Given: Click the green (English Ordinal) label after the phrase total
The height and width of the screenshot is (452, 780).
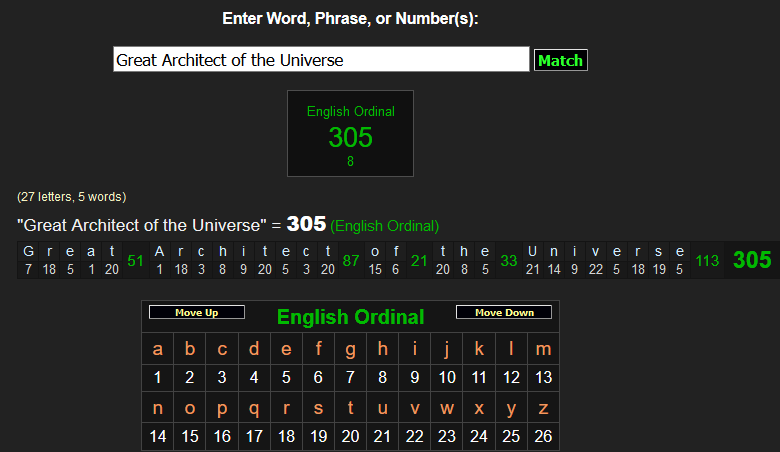Looking at the screenshot, I should (385, 226).
